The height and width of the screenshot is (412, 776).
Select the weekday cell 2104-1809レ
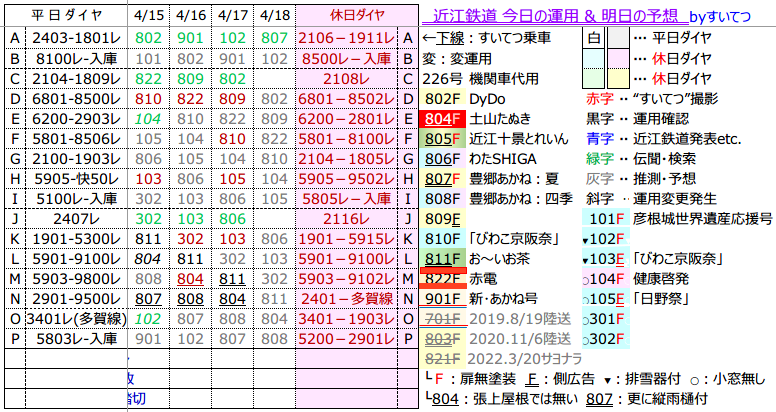(x=76, y=78)
